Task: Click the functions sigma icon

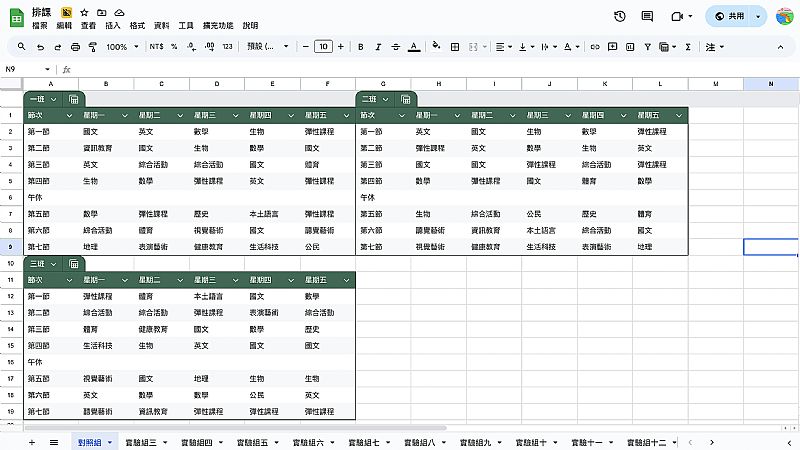Action: point(689,47)
